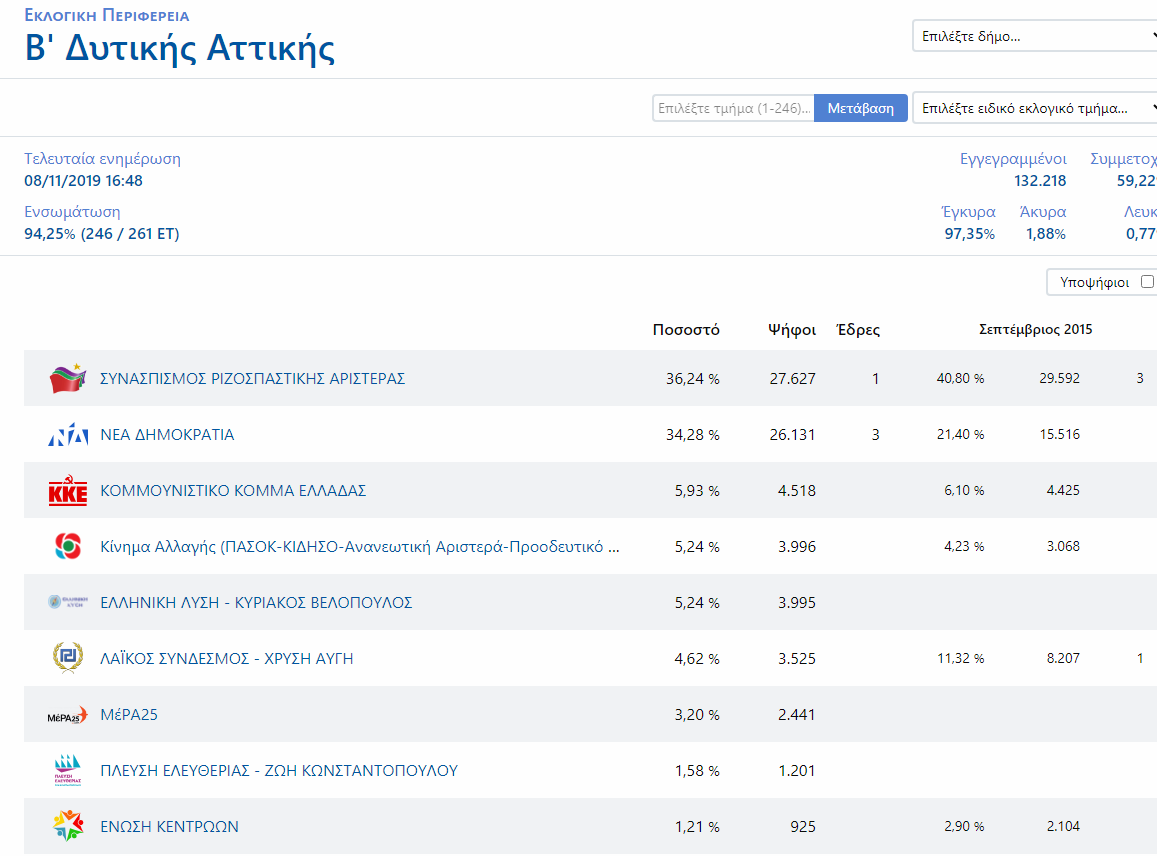Click the Άκυρα label
The image size is (1157, 856).
(1043, 212)
